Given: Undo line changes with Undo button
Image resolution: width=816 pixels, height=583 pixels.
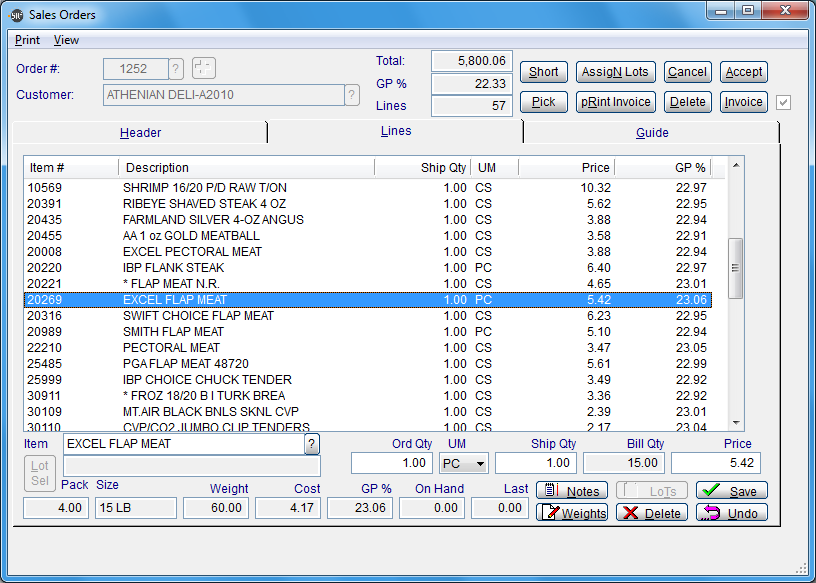Looking at the screenshot, I should pyautogui.click(x=732, y=513).
